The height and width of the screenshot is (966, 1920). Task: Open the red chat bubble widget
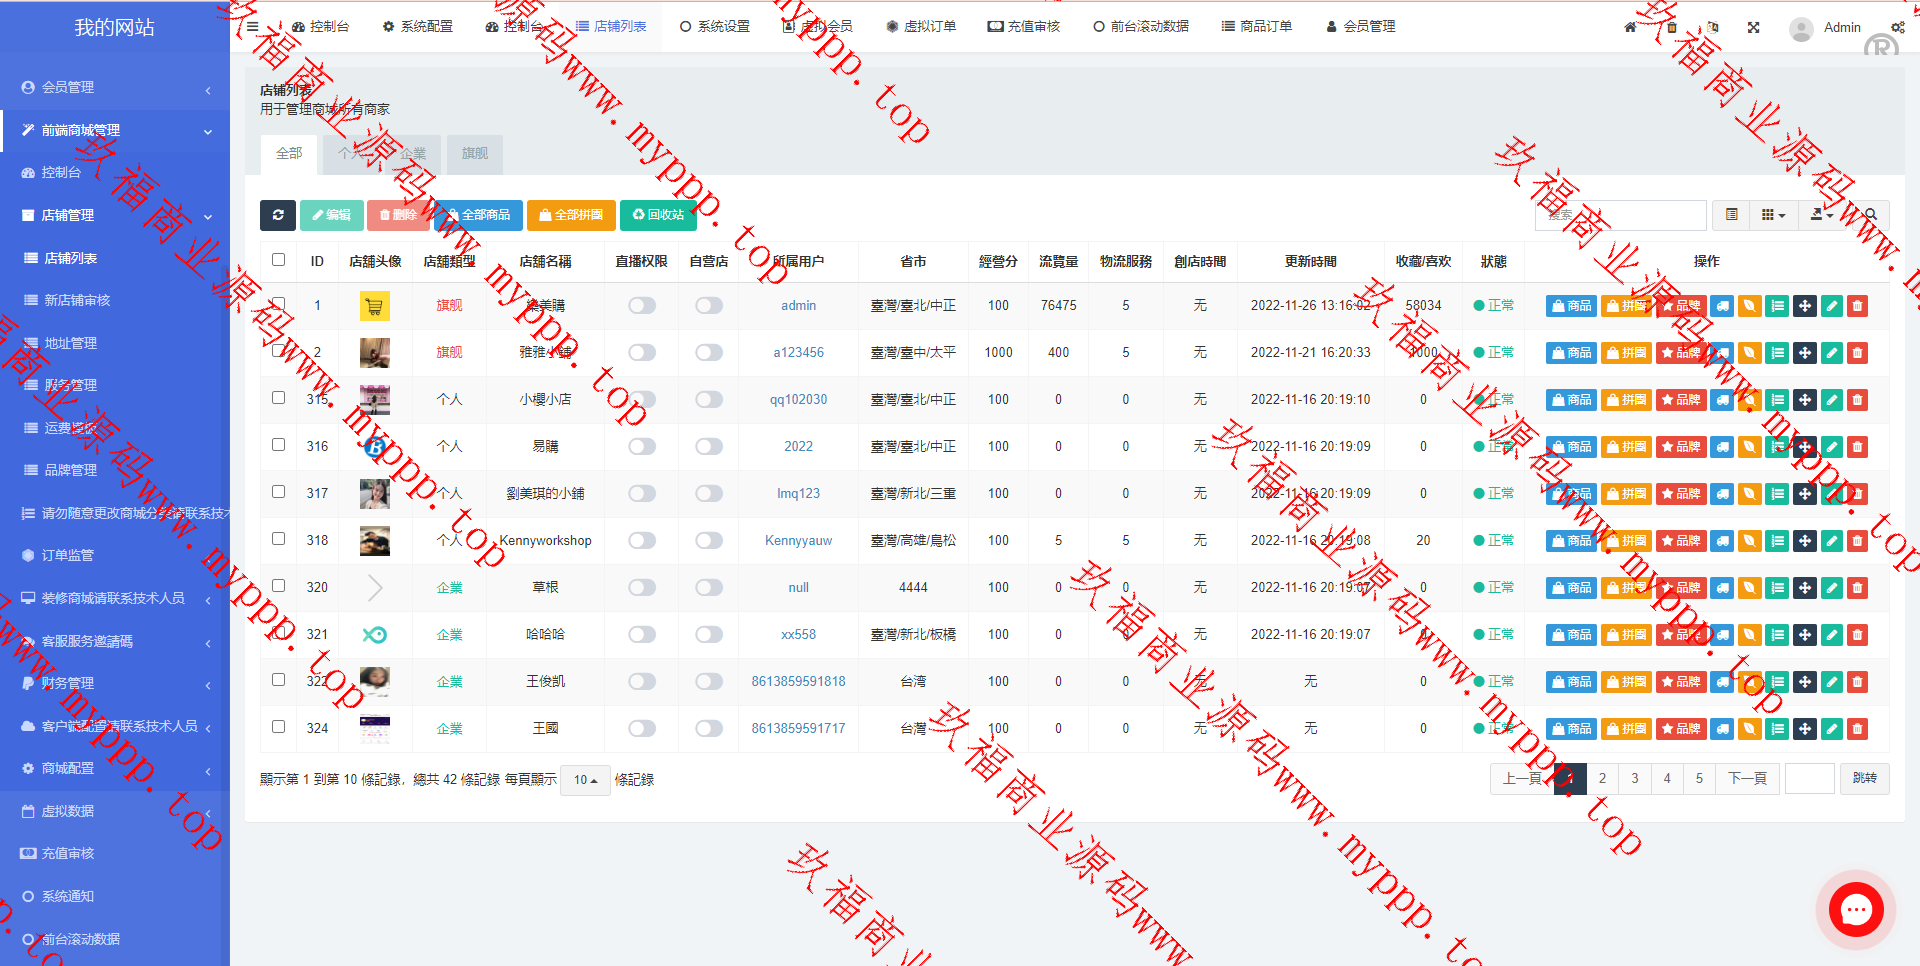(1856, 909)
